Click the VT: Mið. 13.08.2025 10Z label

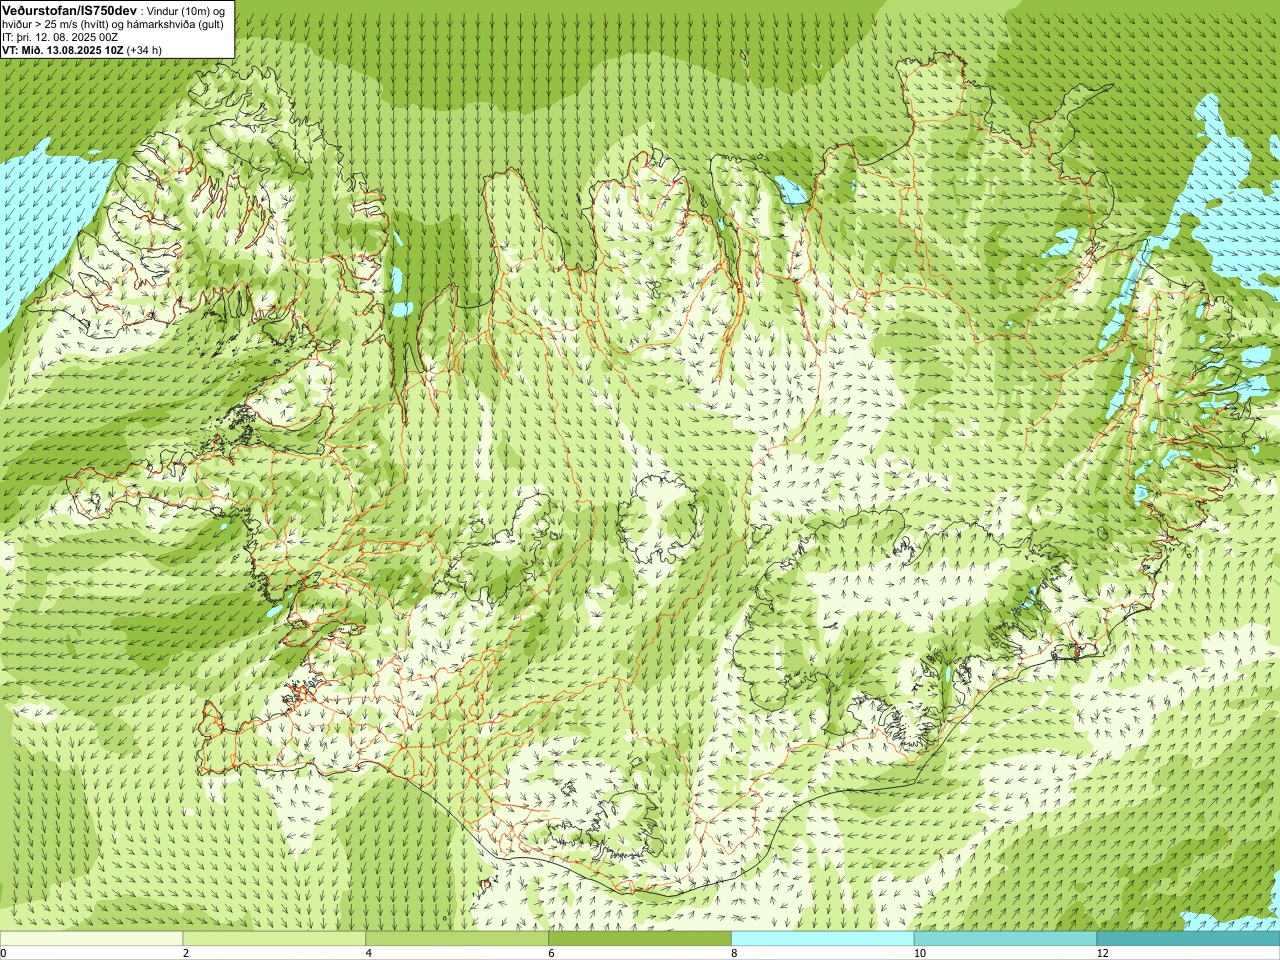pyautogui.click(x=65, y=49)
